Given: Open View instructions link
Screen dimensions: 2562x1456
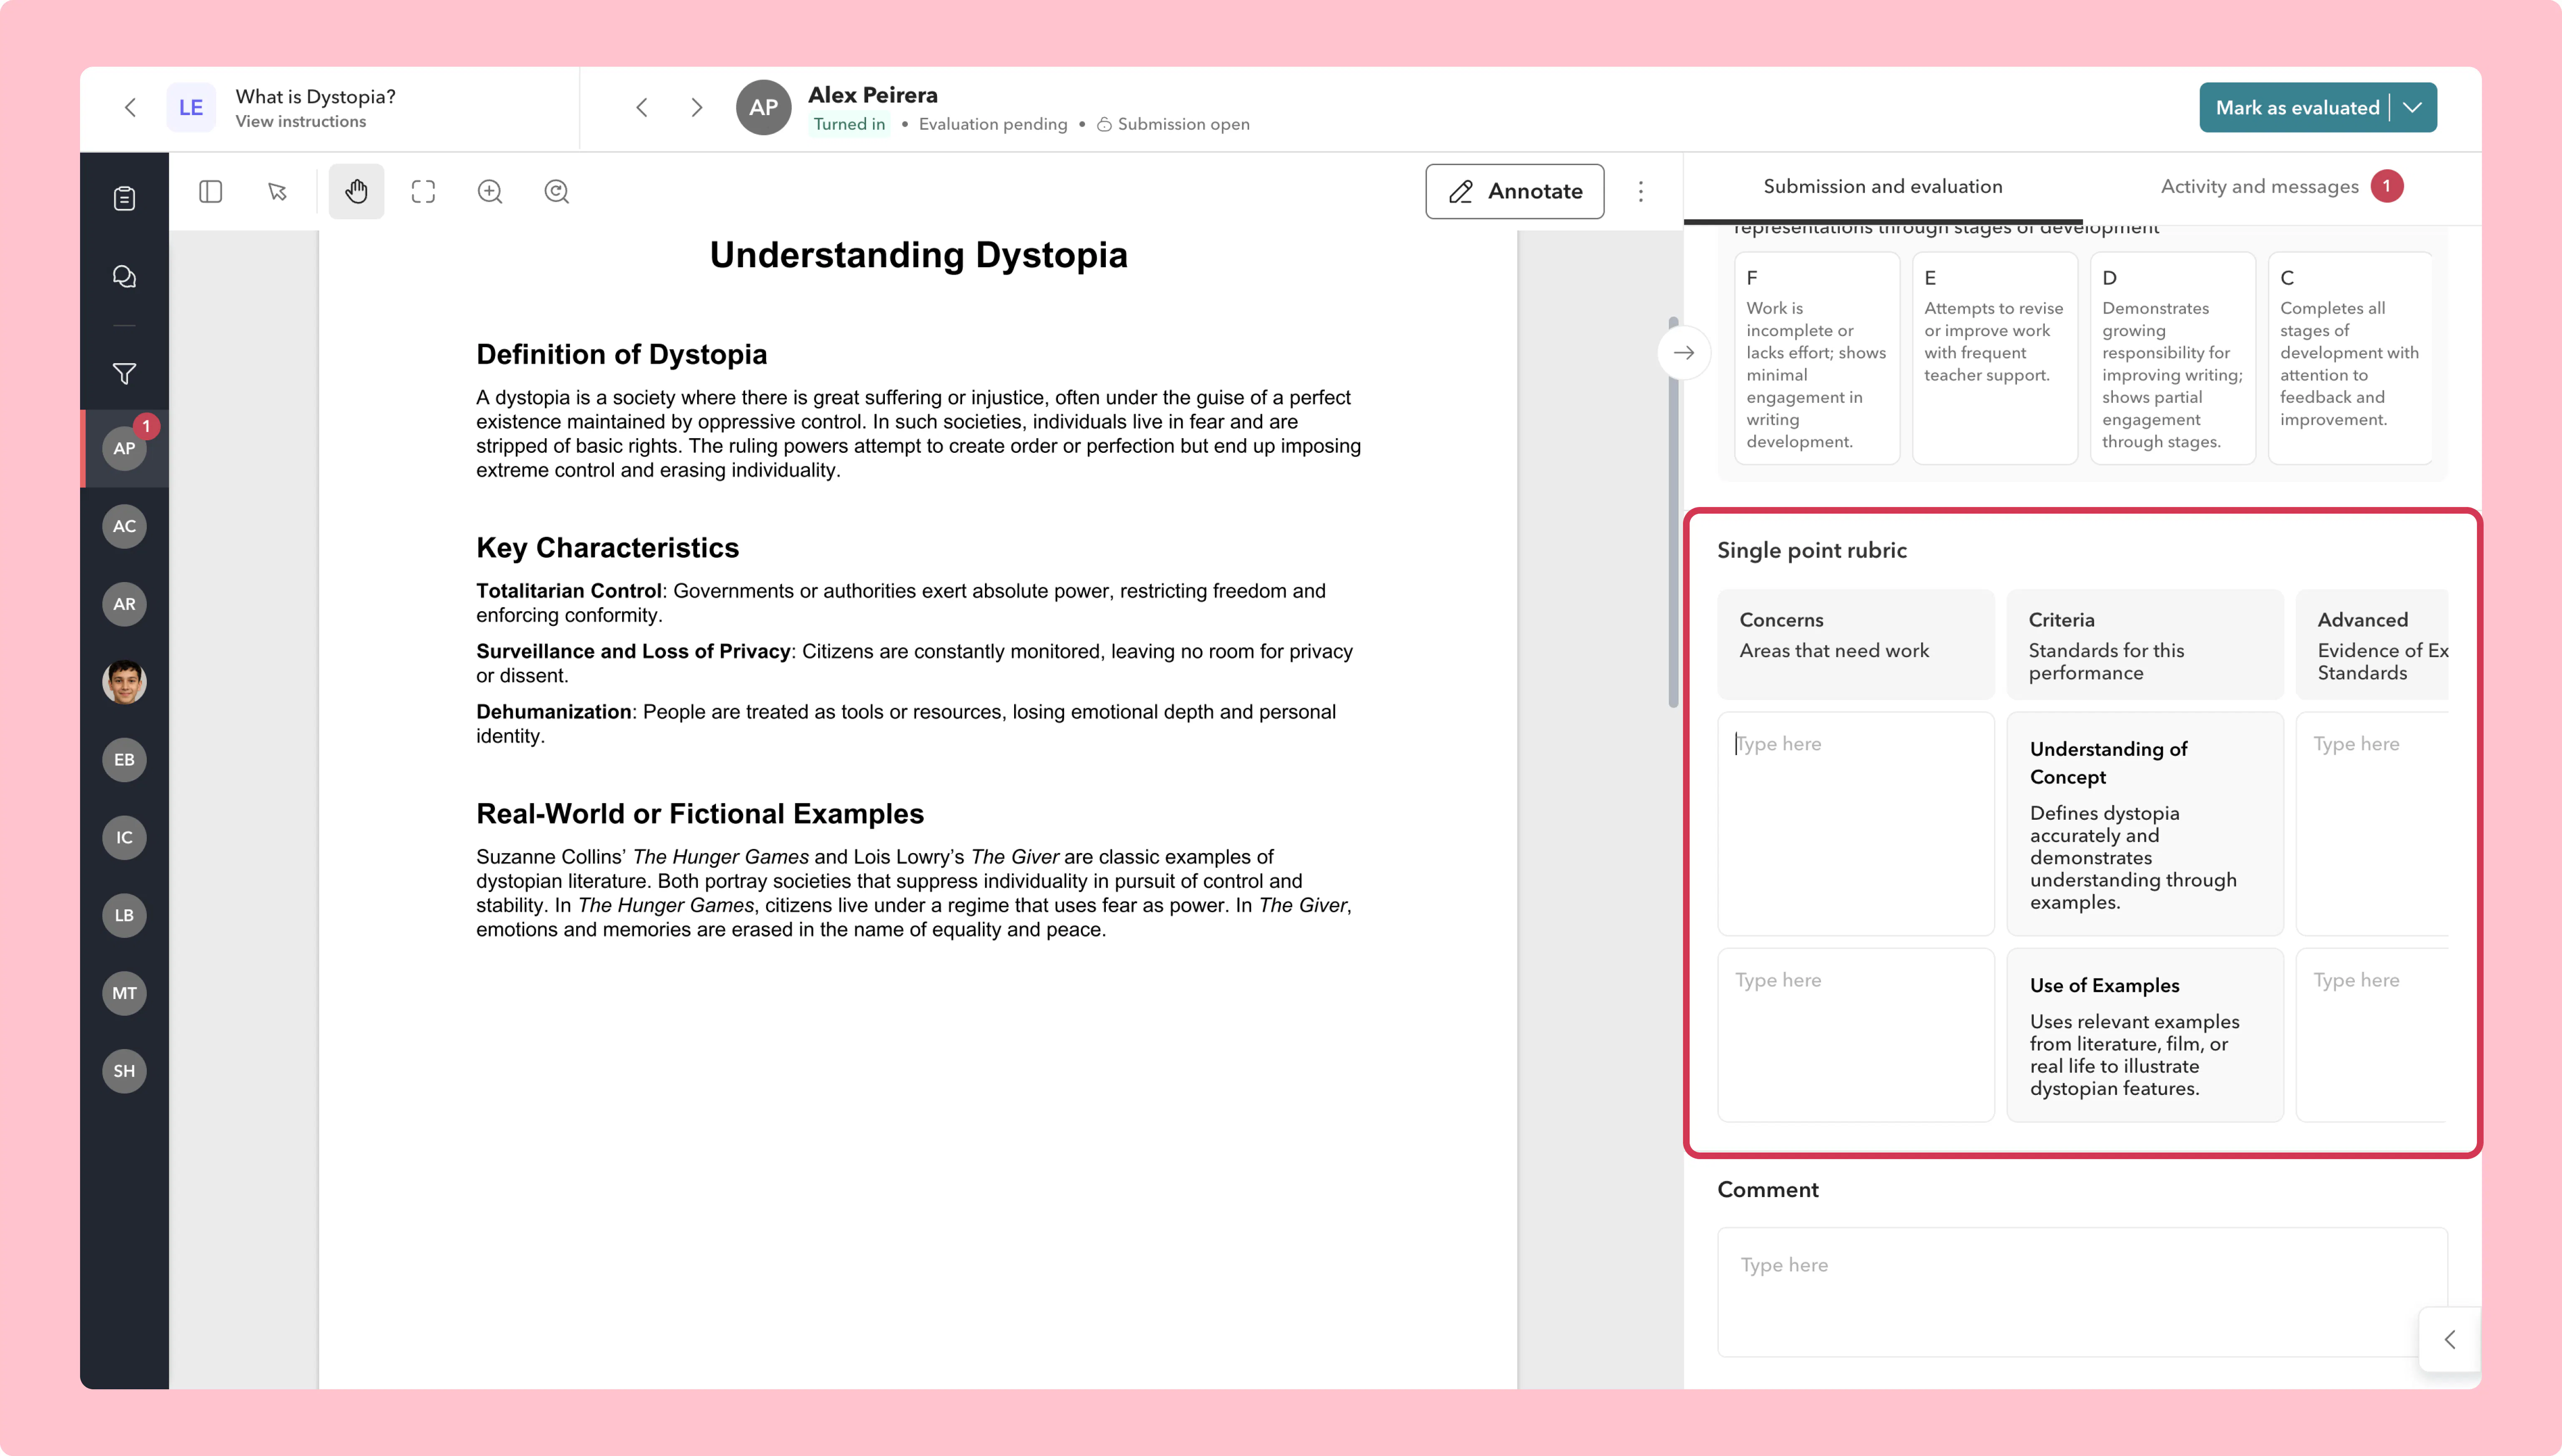Looking at the screenshot, I should click(x=301, y=122).
